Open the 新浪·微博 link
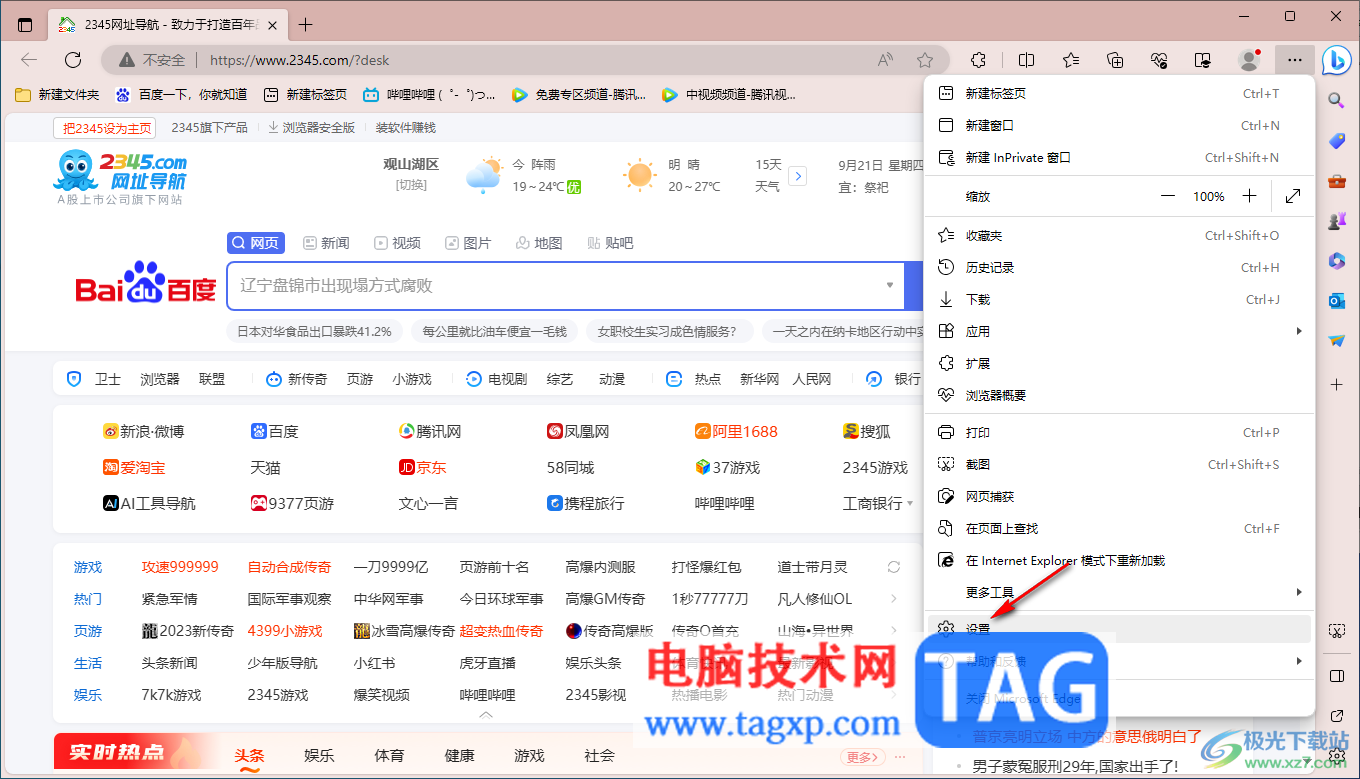This screenshot has width=1360, height=779. tap(143, 432)
